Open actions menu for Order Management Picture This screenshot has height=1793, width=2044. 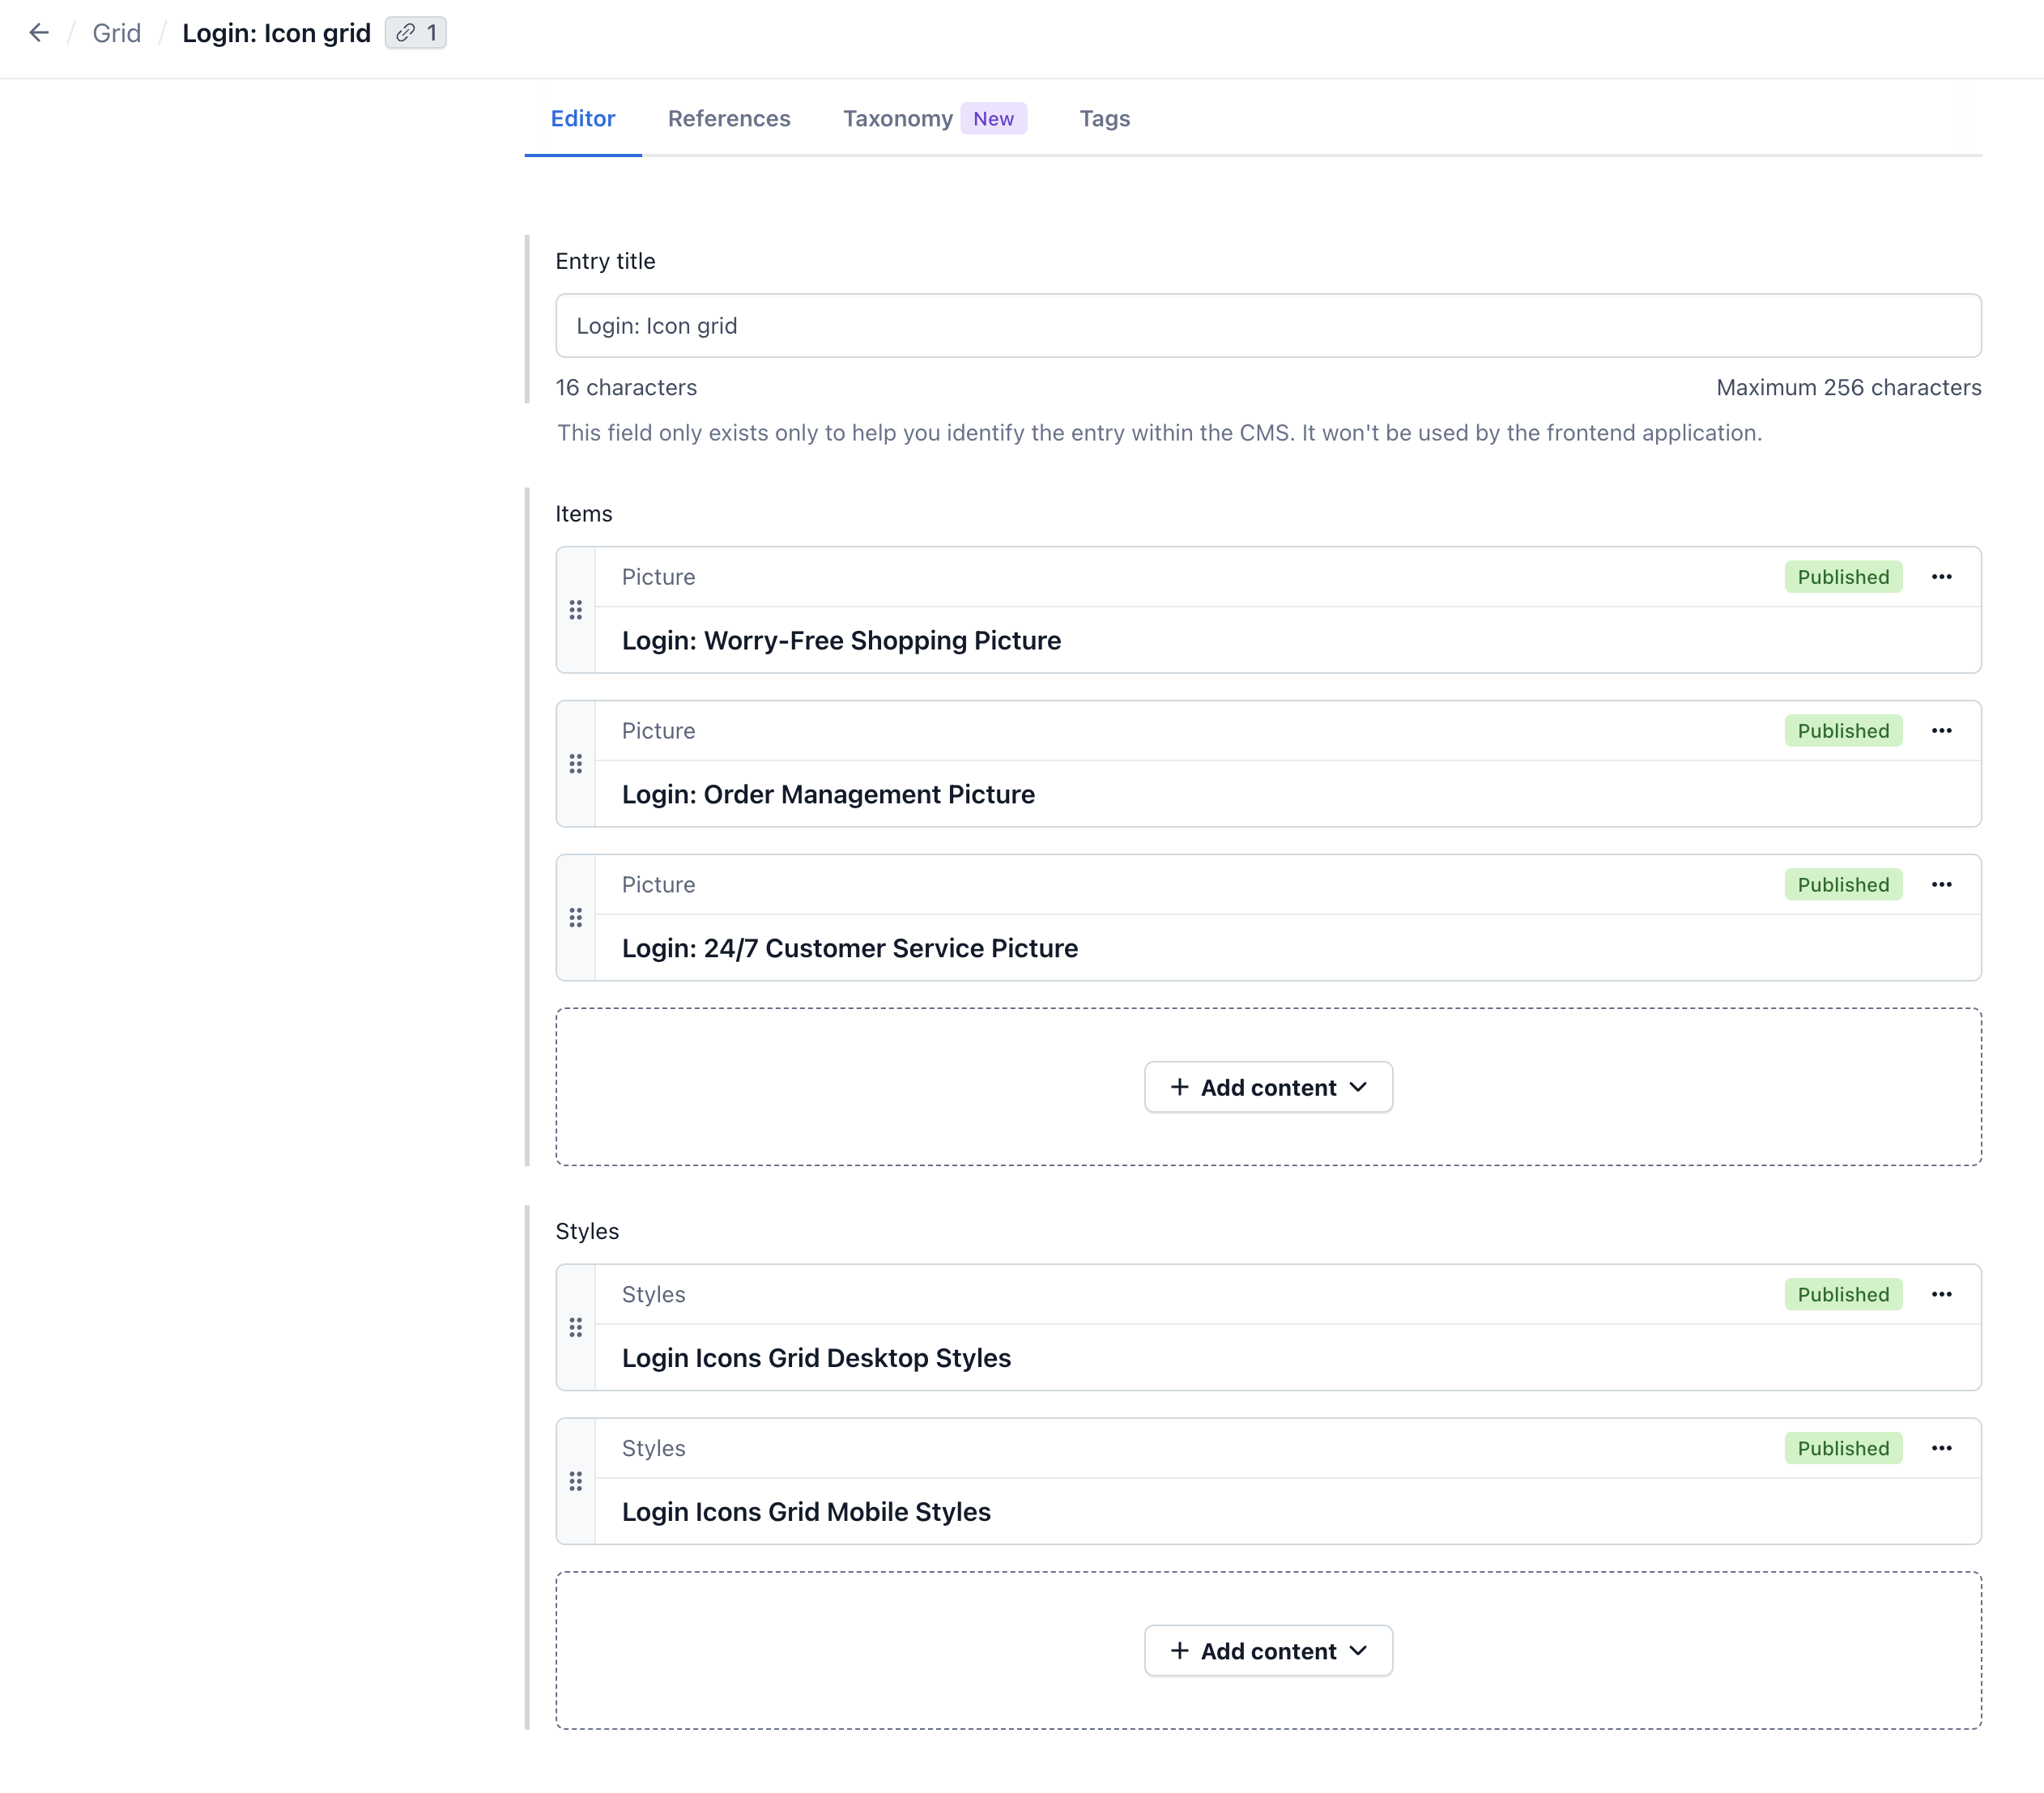[1942, 731]
